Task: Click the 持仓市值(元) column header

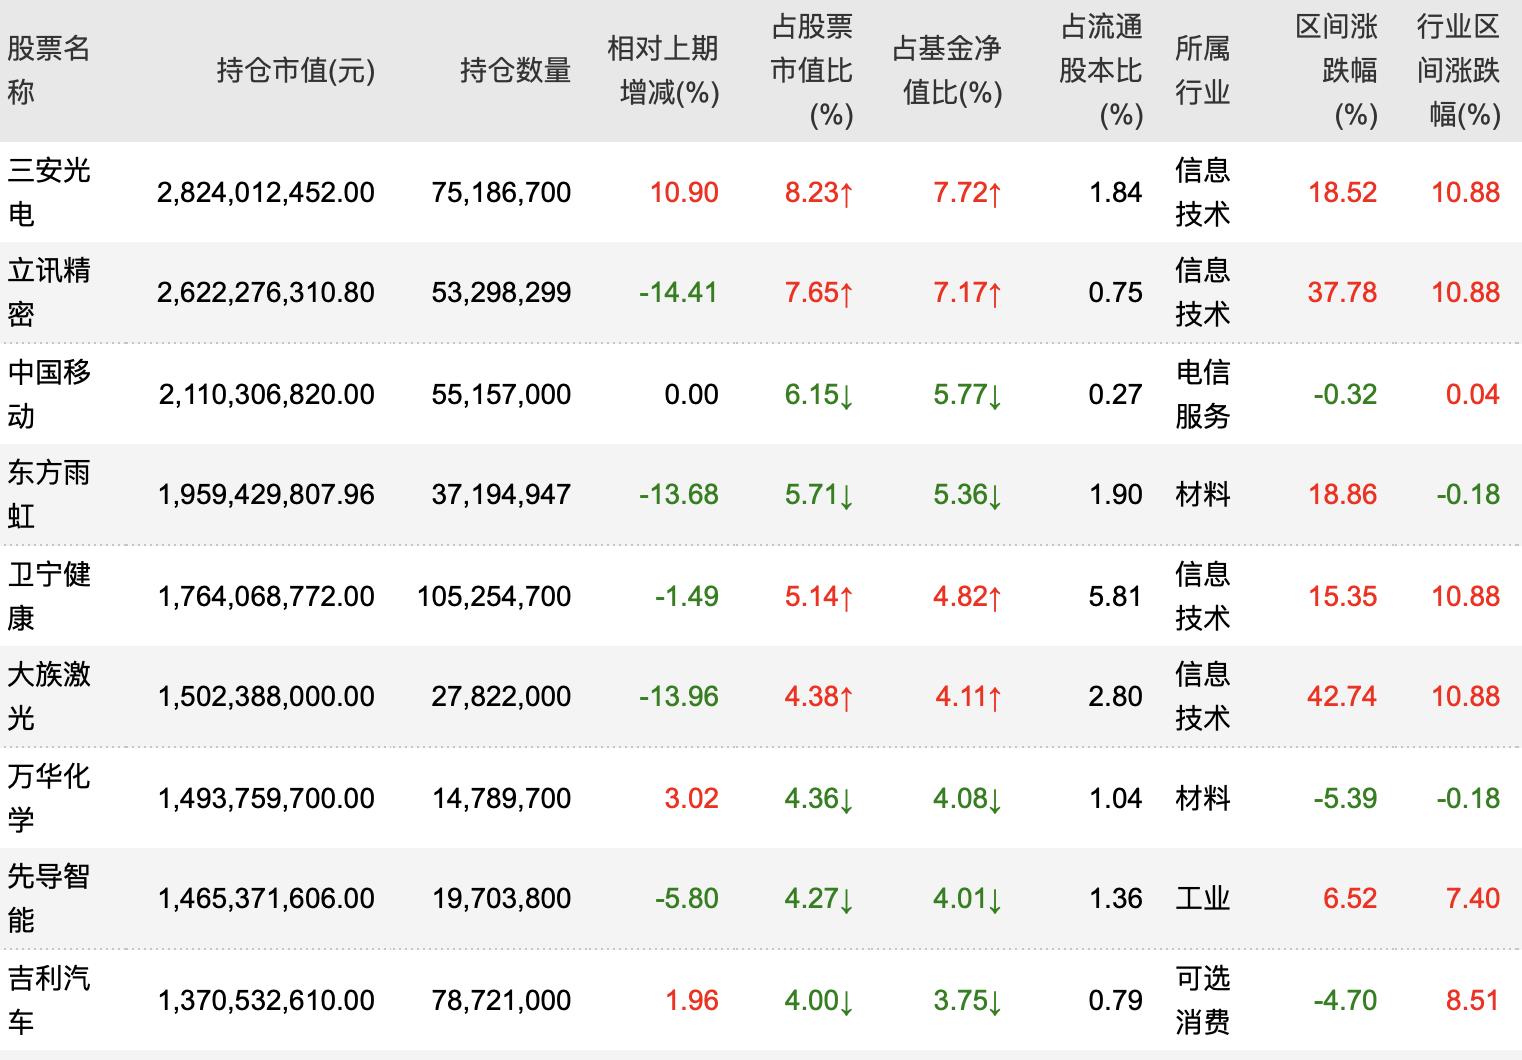Action: 296,70
